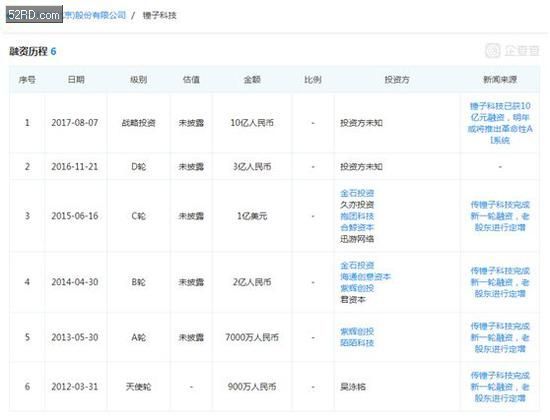
Task: Select the 900万人民币 amount cell
Action: pyautogui.click(x=252, y=387)
